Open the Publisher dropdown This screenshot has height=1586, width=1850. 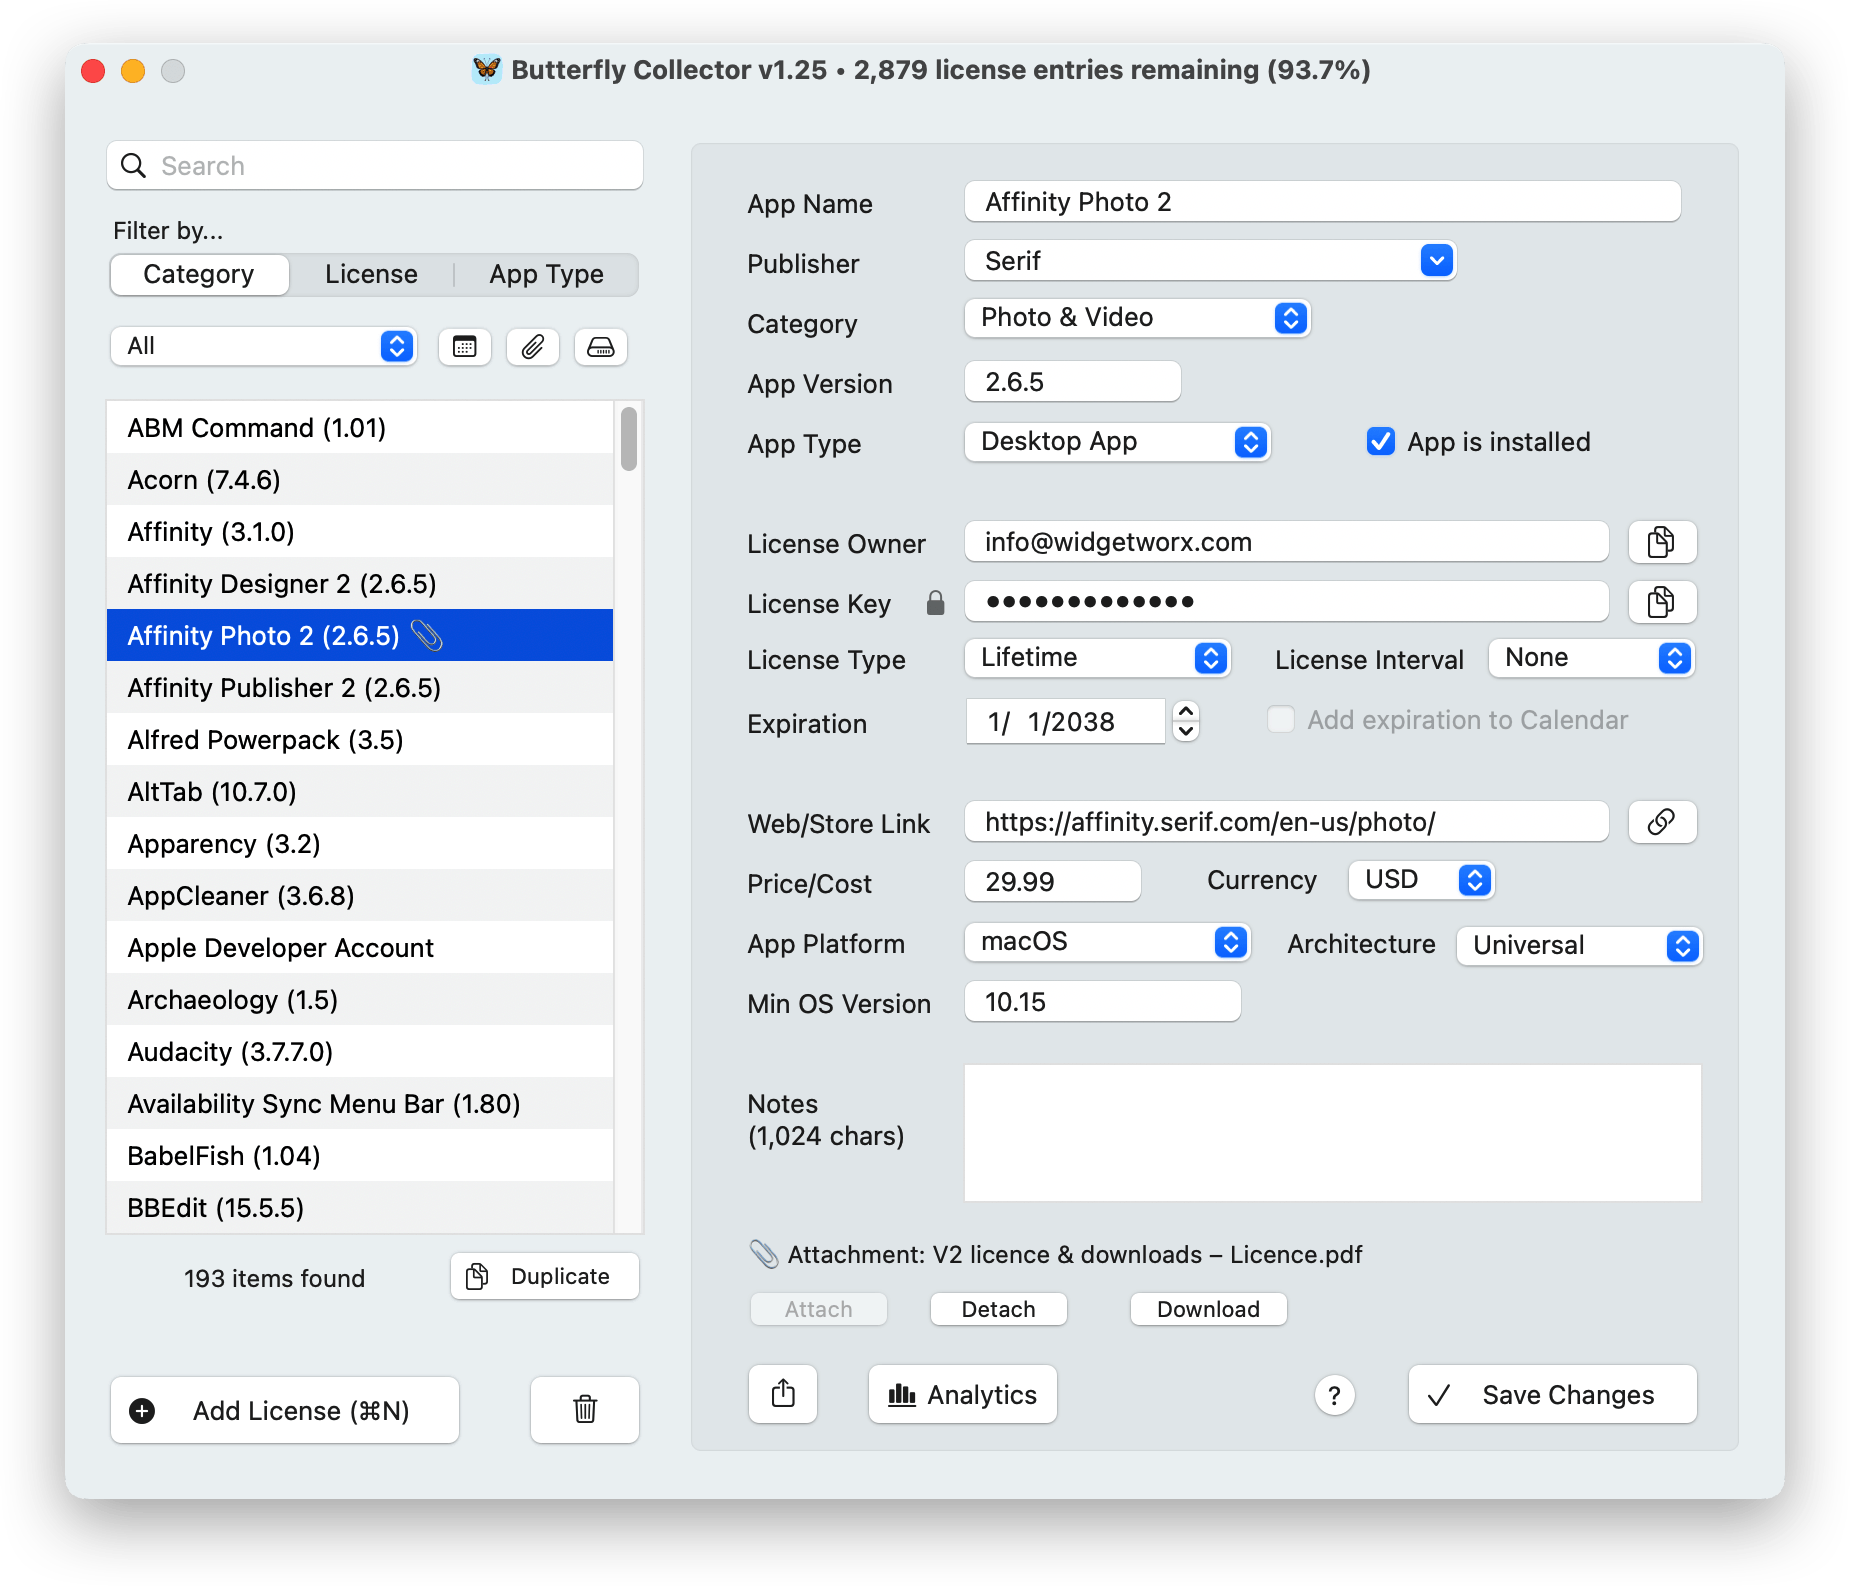(1436, 261)
